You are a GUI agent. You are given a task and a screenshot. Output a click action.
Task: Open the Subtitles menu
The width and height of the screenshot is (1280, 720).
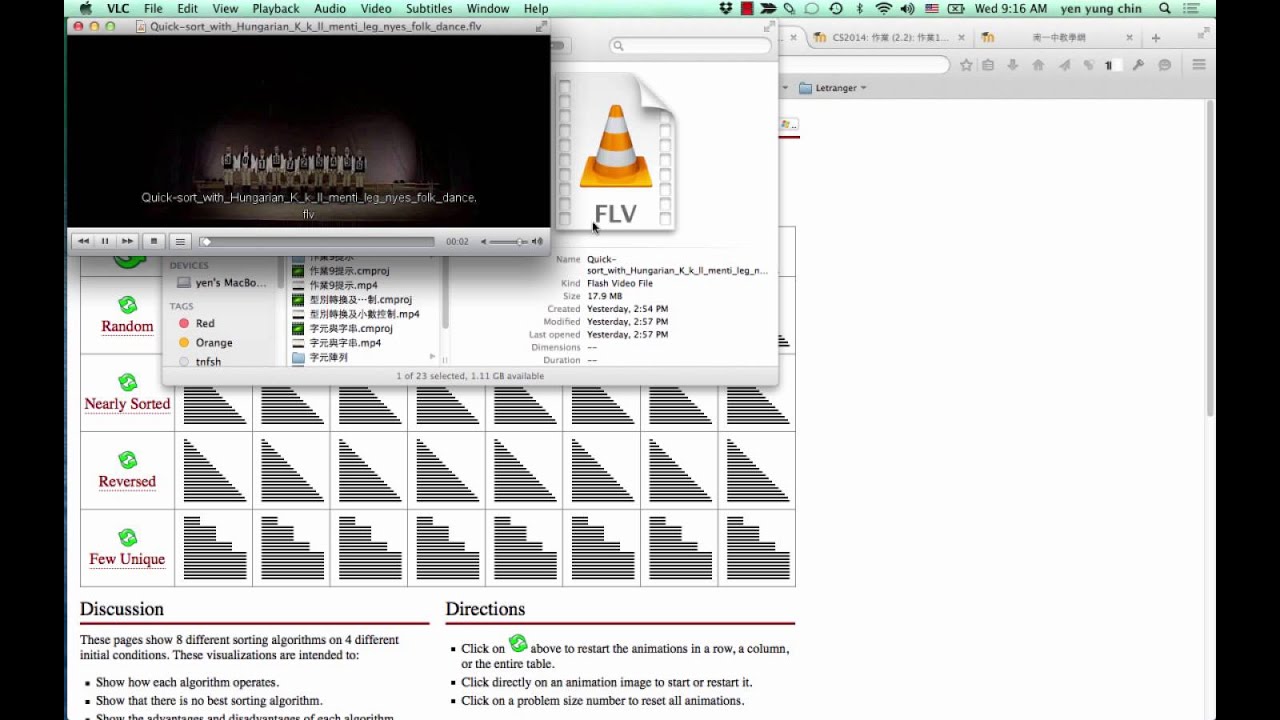429,8
